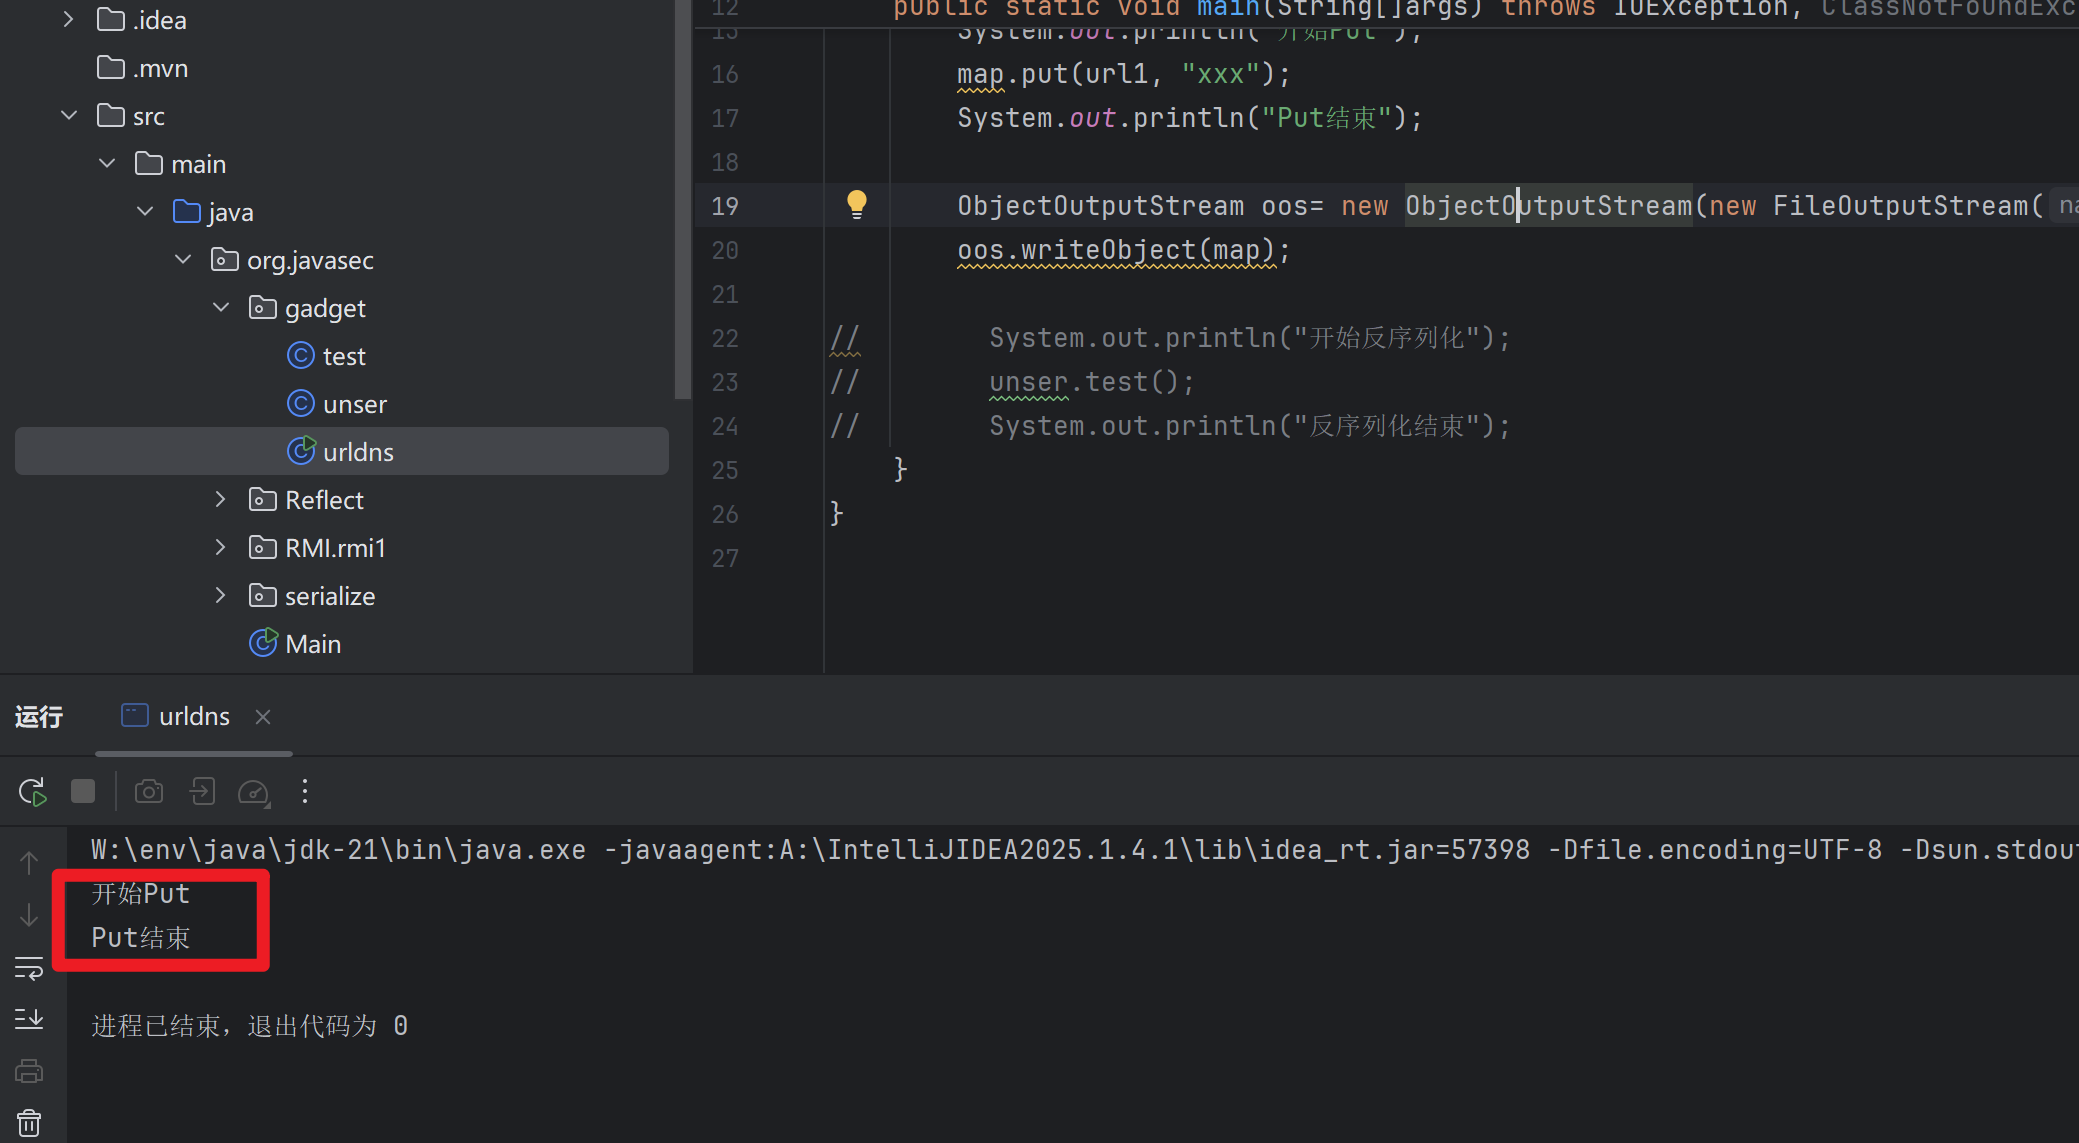Image resolution: width=2079 pixels, height=1143 pixels.
Task: Toggle scroll to end of console
Action: [x=29, y=1019]
